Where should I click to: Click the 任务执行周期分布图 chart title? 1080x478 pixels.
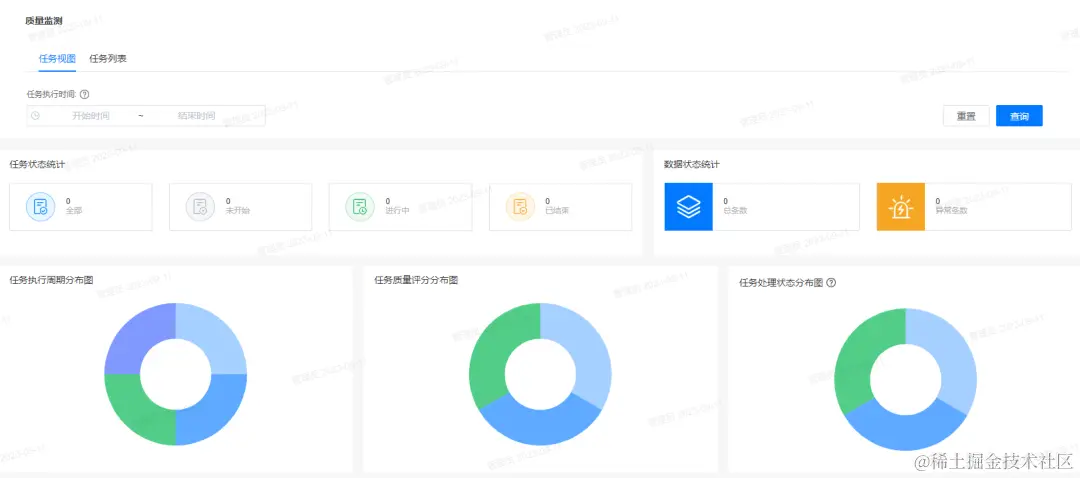[x=52, y=280]
